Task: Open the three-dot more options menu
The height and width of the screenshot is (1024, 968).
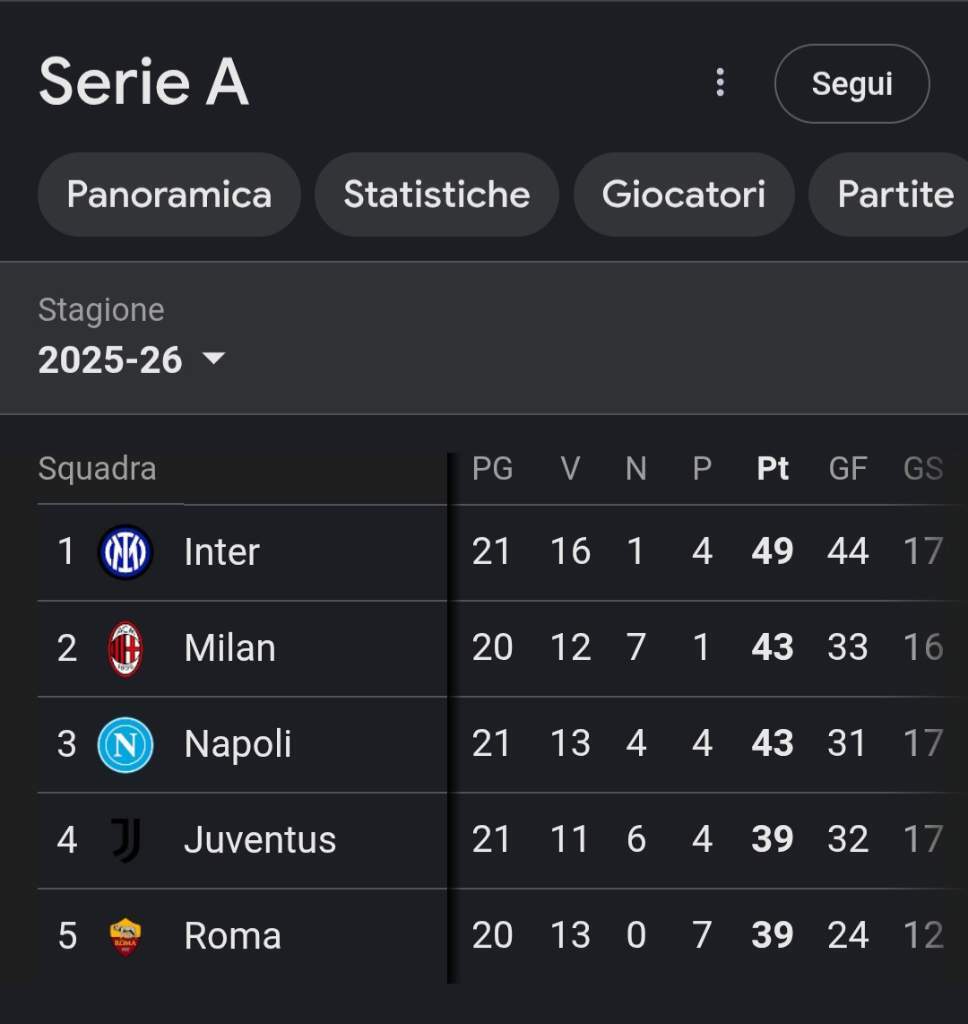Action: pos(720,83)
